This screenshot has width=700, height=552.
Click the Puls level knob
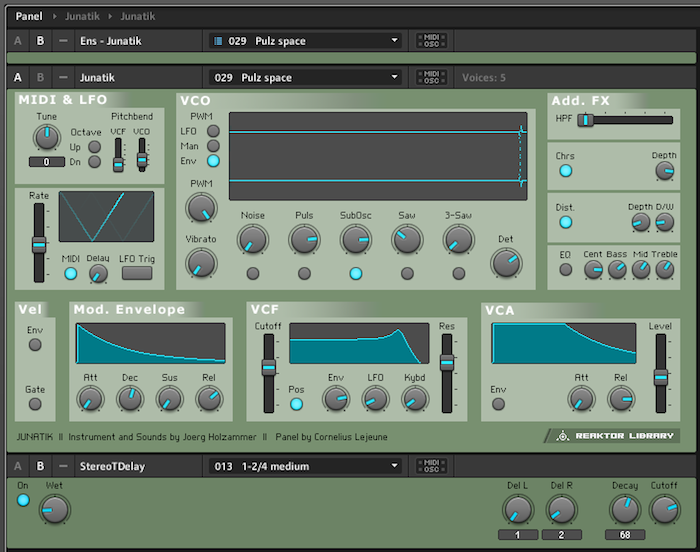pyautogui.click(x=304, y=239)
